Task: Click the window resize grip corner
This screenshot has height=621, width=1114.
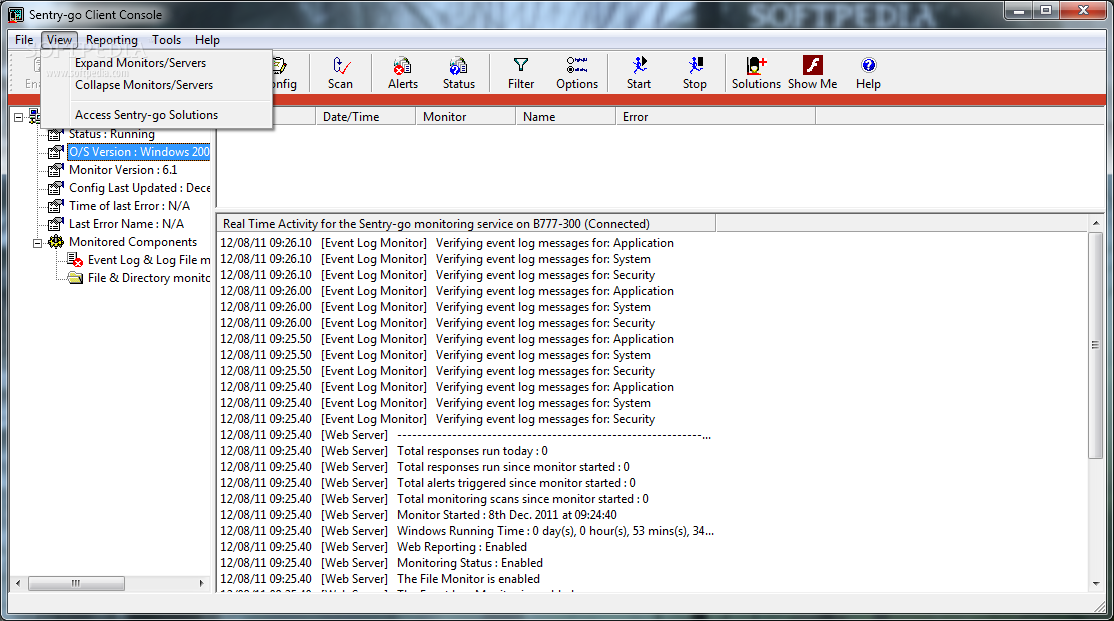Action: point(1101,606)
